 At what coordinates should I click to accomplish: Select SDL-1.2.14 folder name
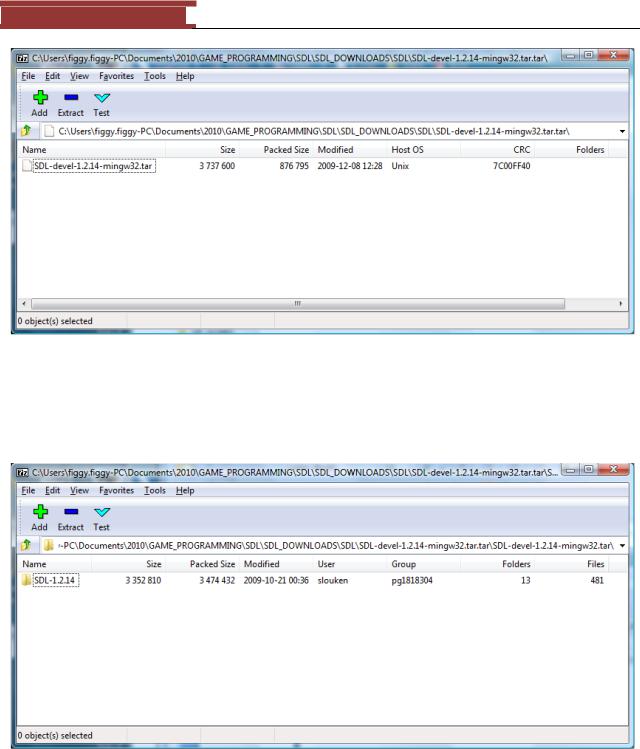55,580
